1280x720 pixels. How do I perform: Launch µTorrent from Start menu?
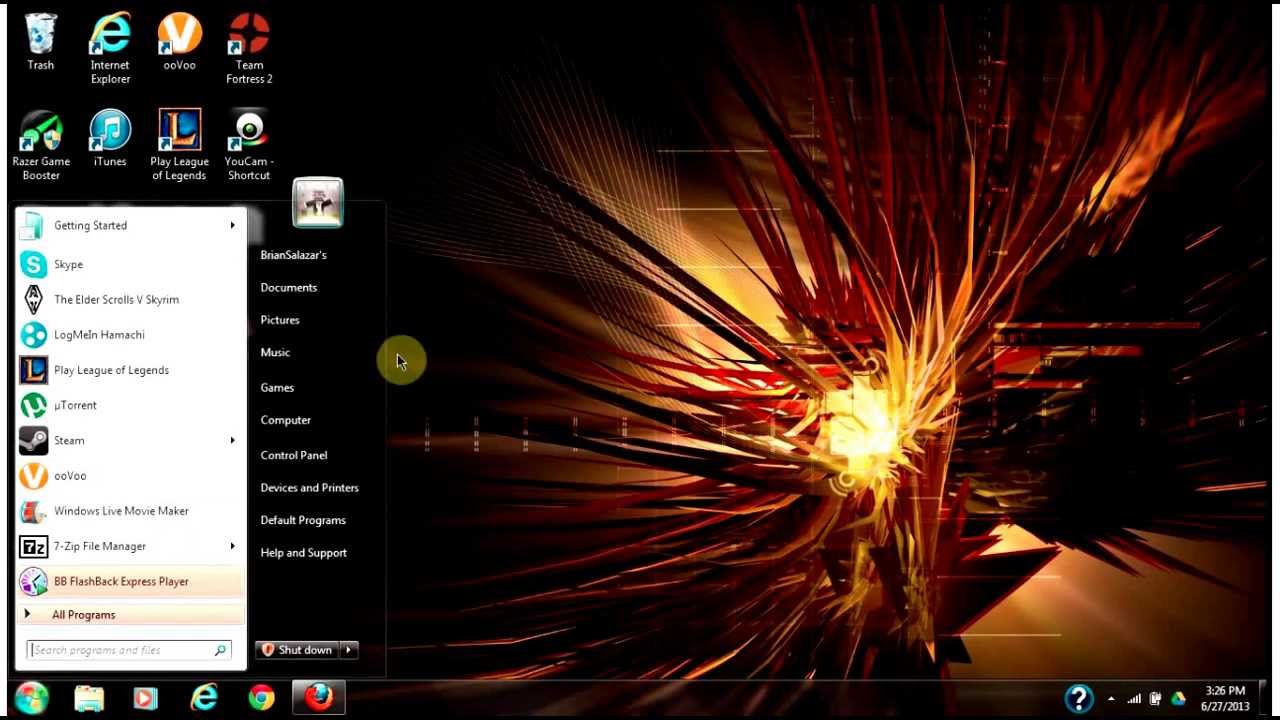[130, 405]
